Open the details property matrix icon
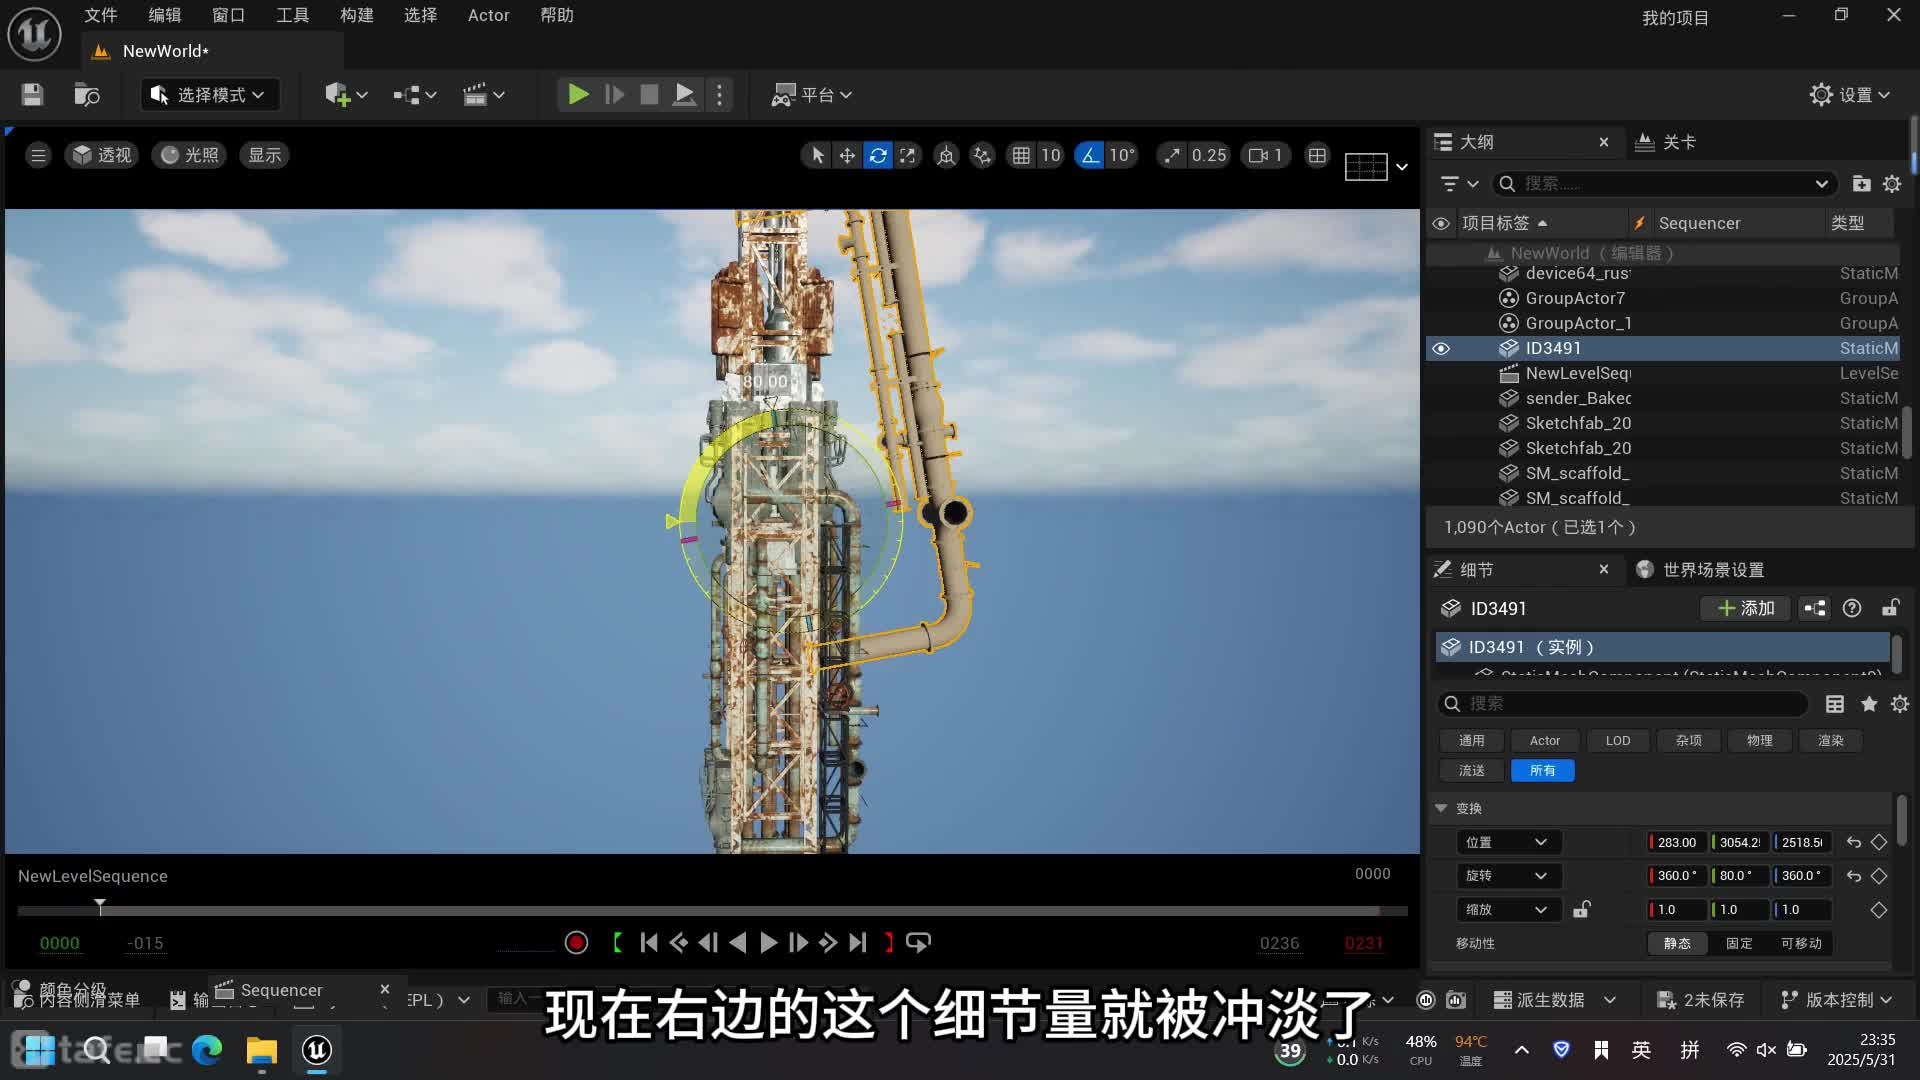 (1835, 704)
